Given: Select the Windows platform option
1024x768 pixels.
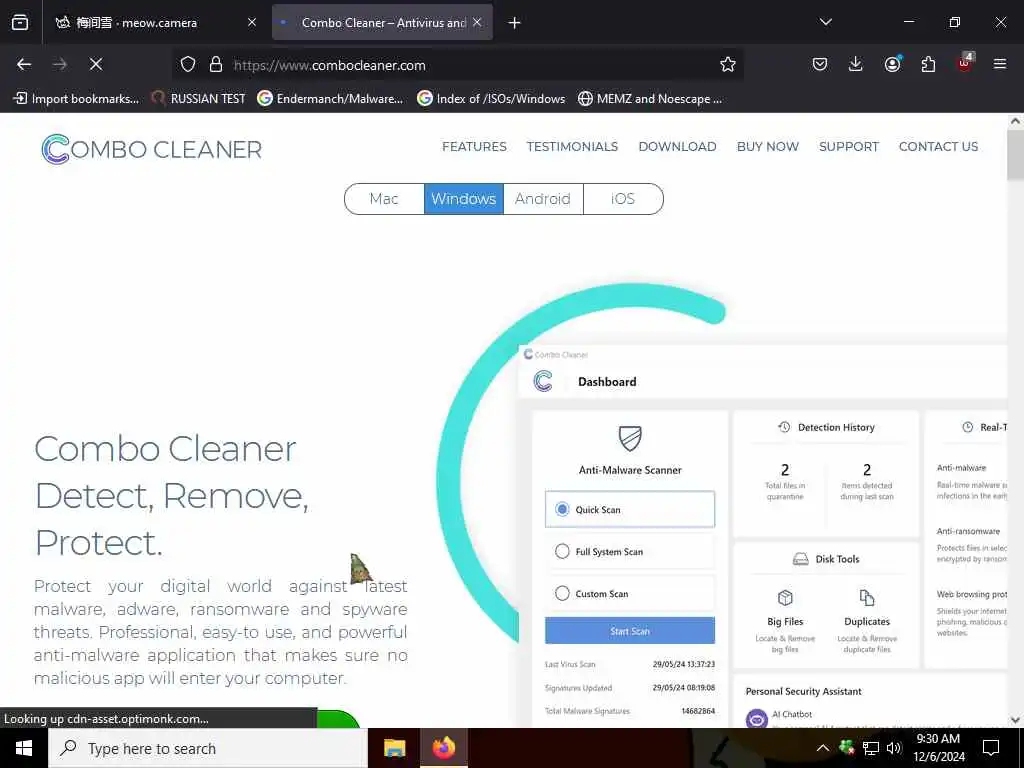Looking at the screenshot, I should (464, 199).
